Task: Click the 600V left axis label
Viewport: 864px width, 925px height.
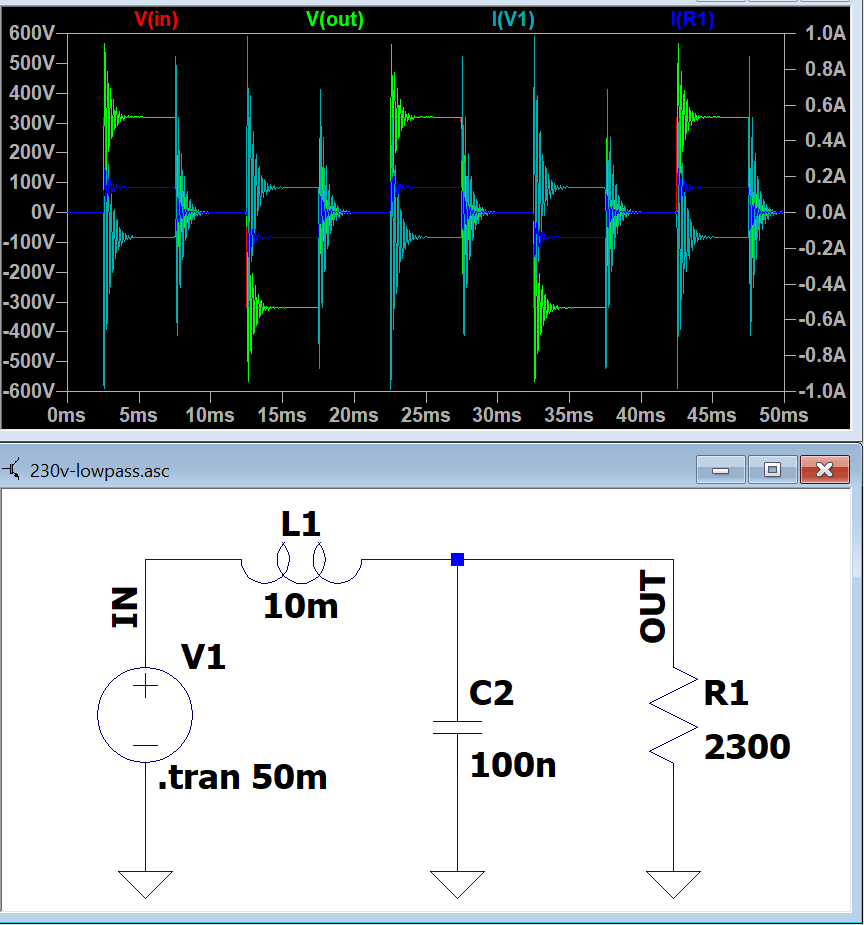Action: coord(32,33)
